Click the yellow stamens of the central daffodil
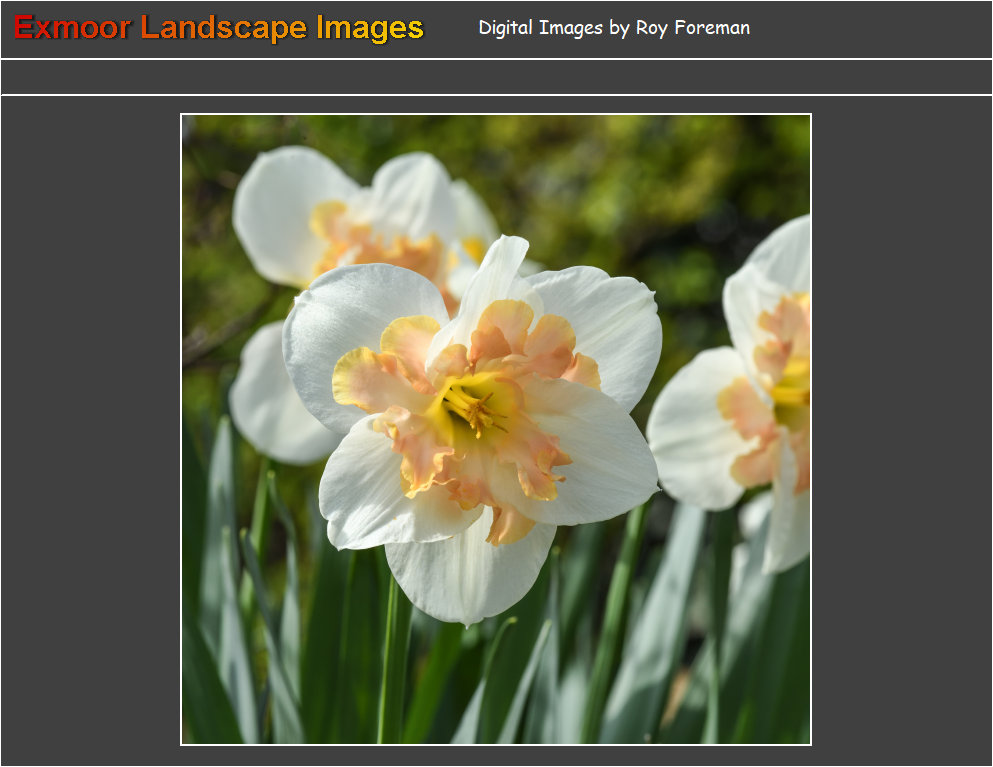This screenshot has height=767, width=993. pos(472,407)
